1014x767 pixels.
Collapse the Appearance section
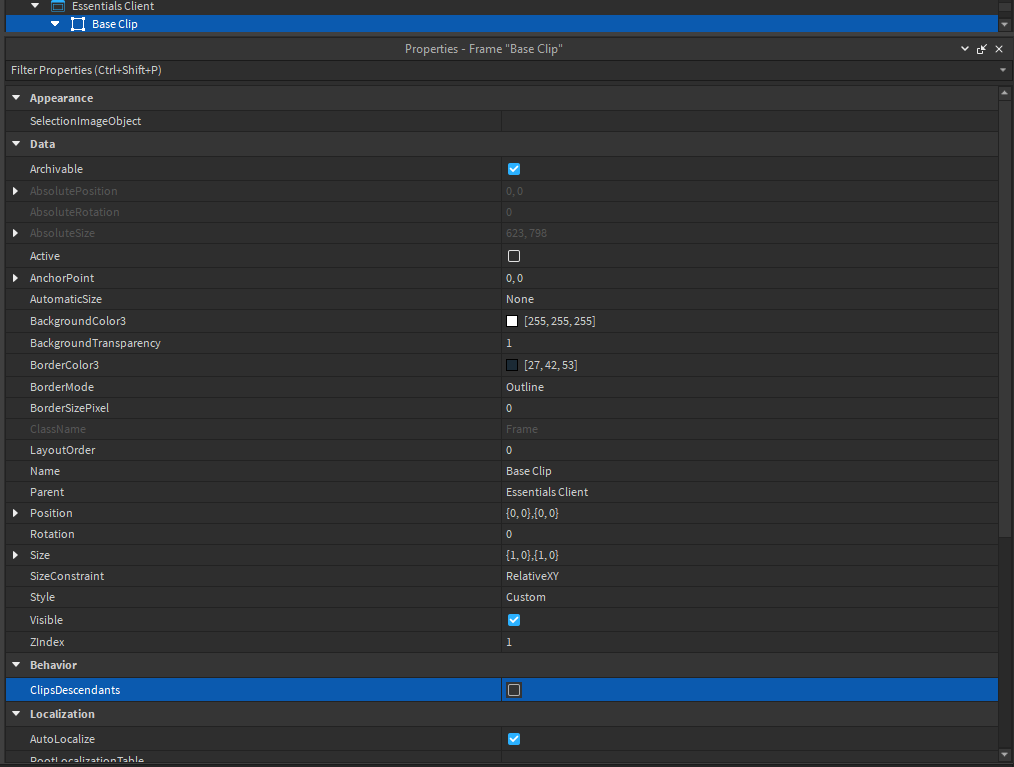click(15, 97)
